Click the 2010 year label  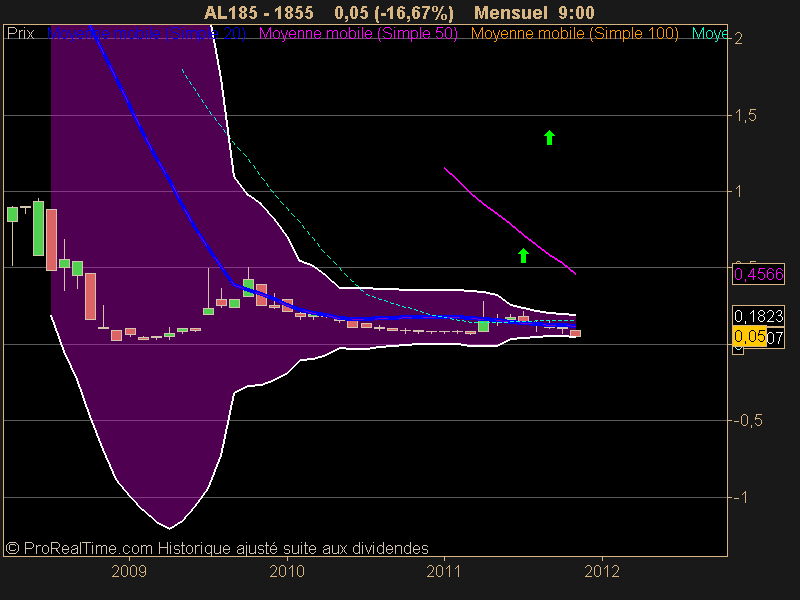[287, 571]
